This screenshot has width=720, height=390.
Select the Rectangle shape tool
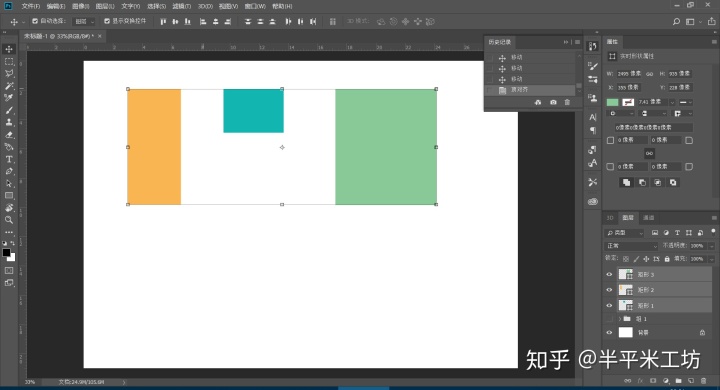(9, 196)
